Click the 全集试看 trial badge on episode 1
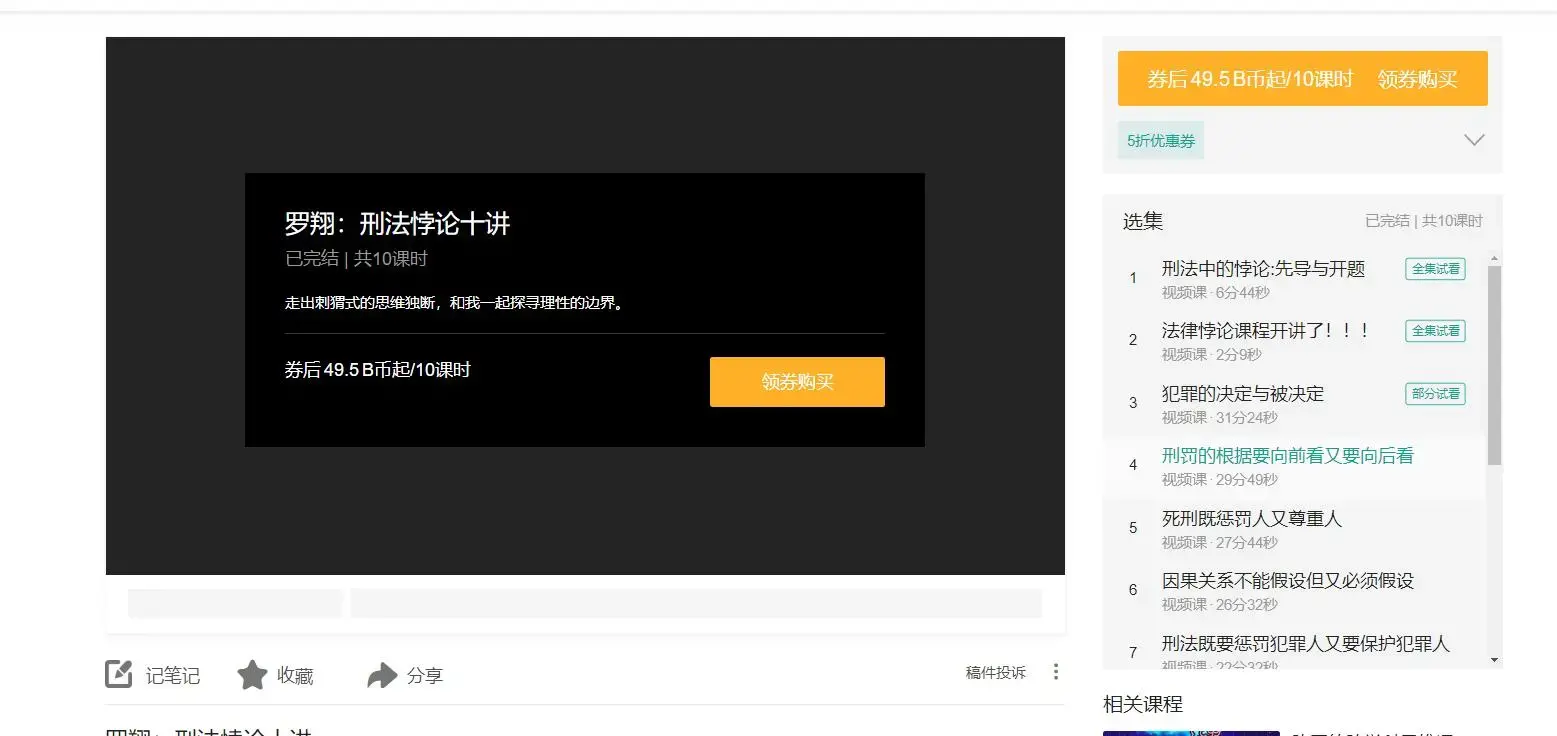This screenshot has width=1557, height=736. [1435, 268]
